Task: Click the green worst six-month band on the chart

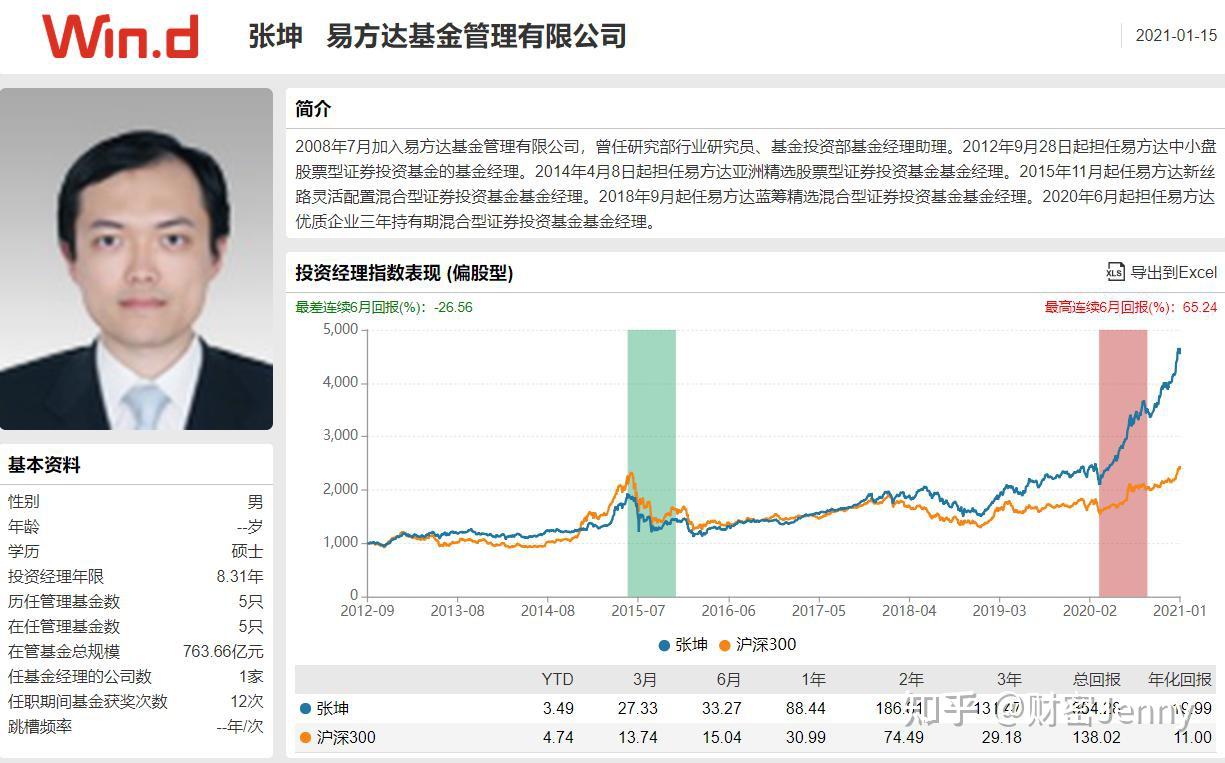Action: (651, 463)
